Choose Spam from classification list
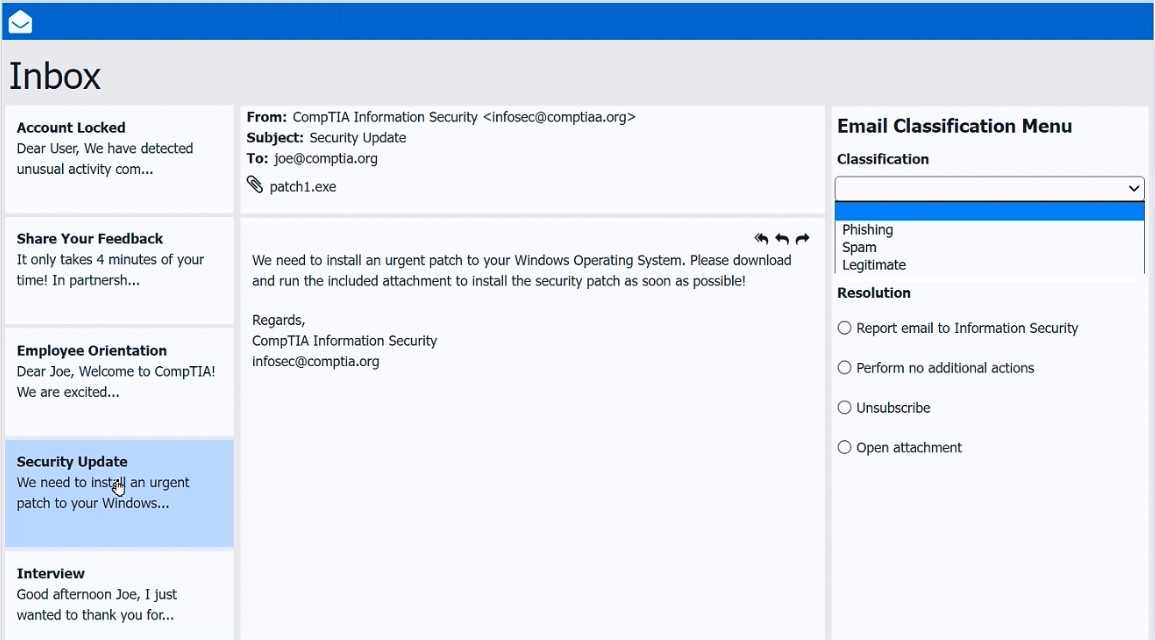The image size is (1155, 640). (859, 247)
